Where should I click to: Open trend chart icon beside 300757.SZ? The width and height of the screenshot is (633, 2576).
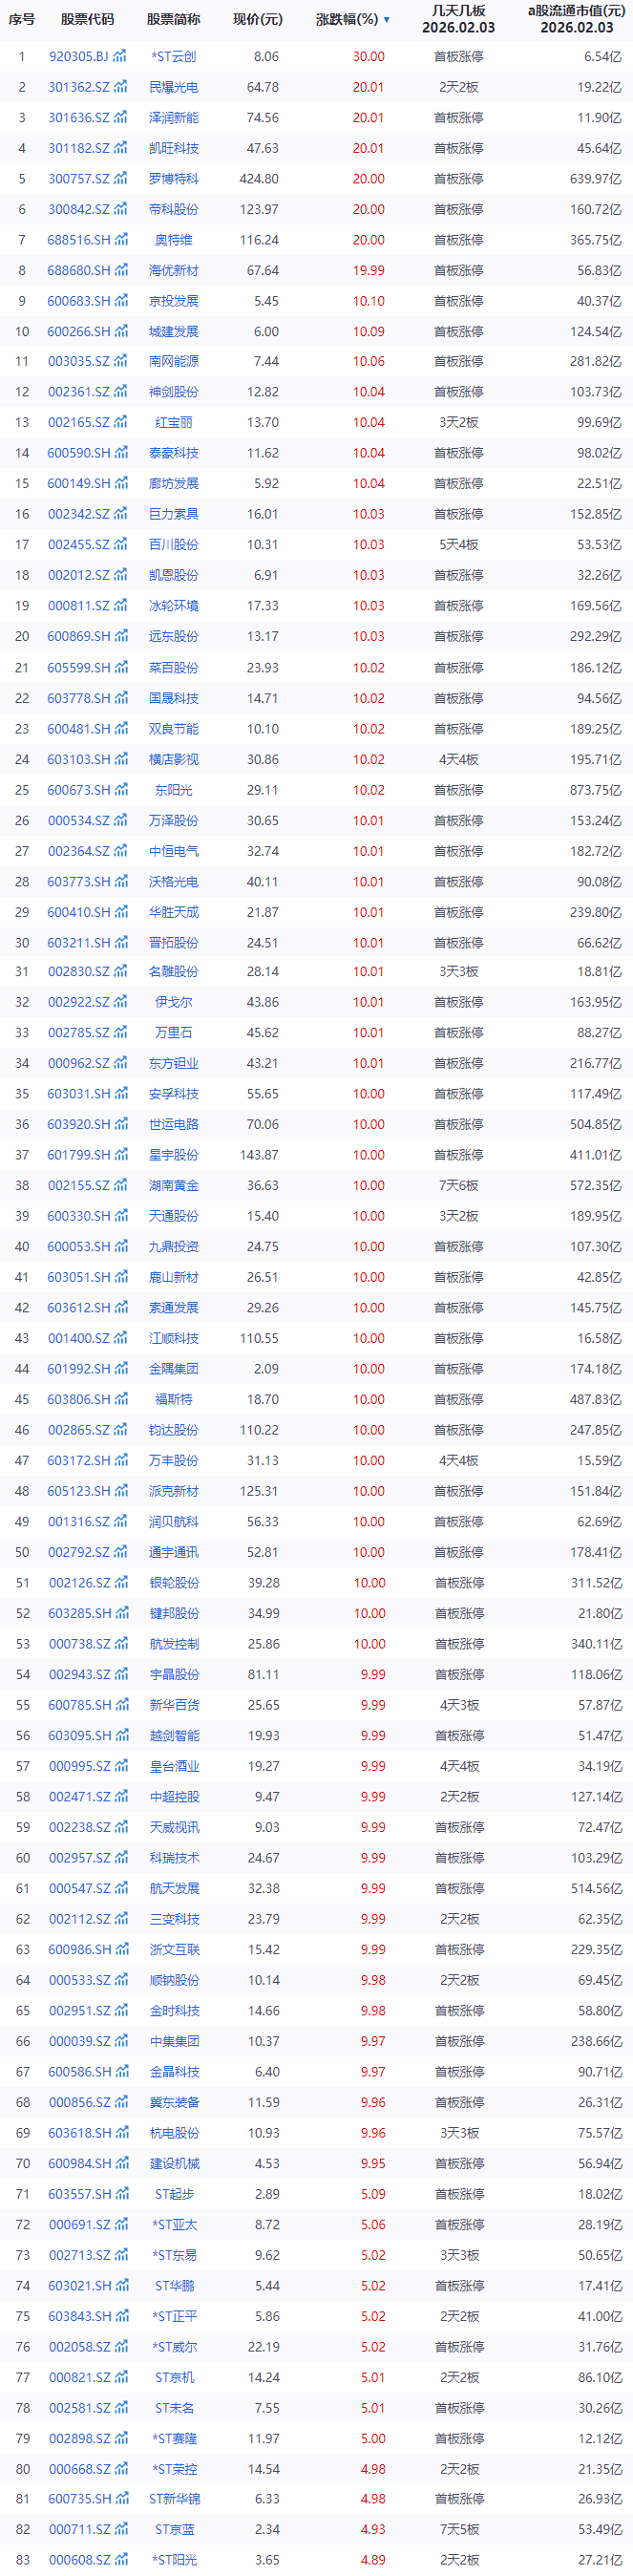(120, 179)
